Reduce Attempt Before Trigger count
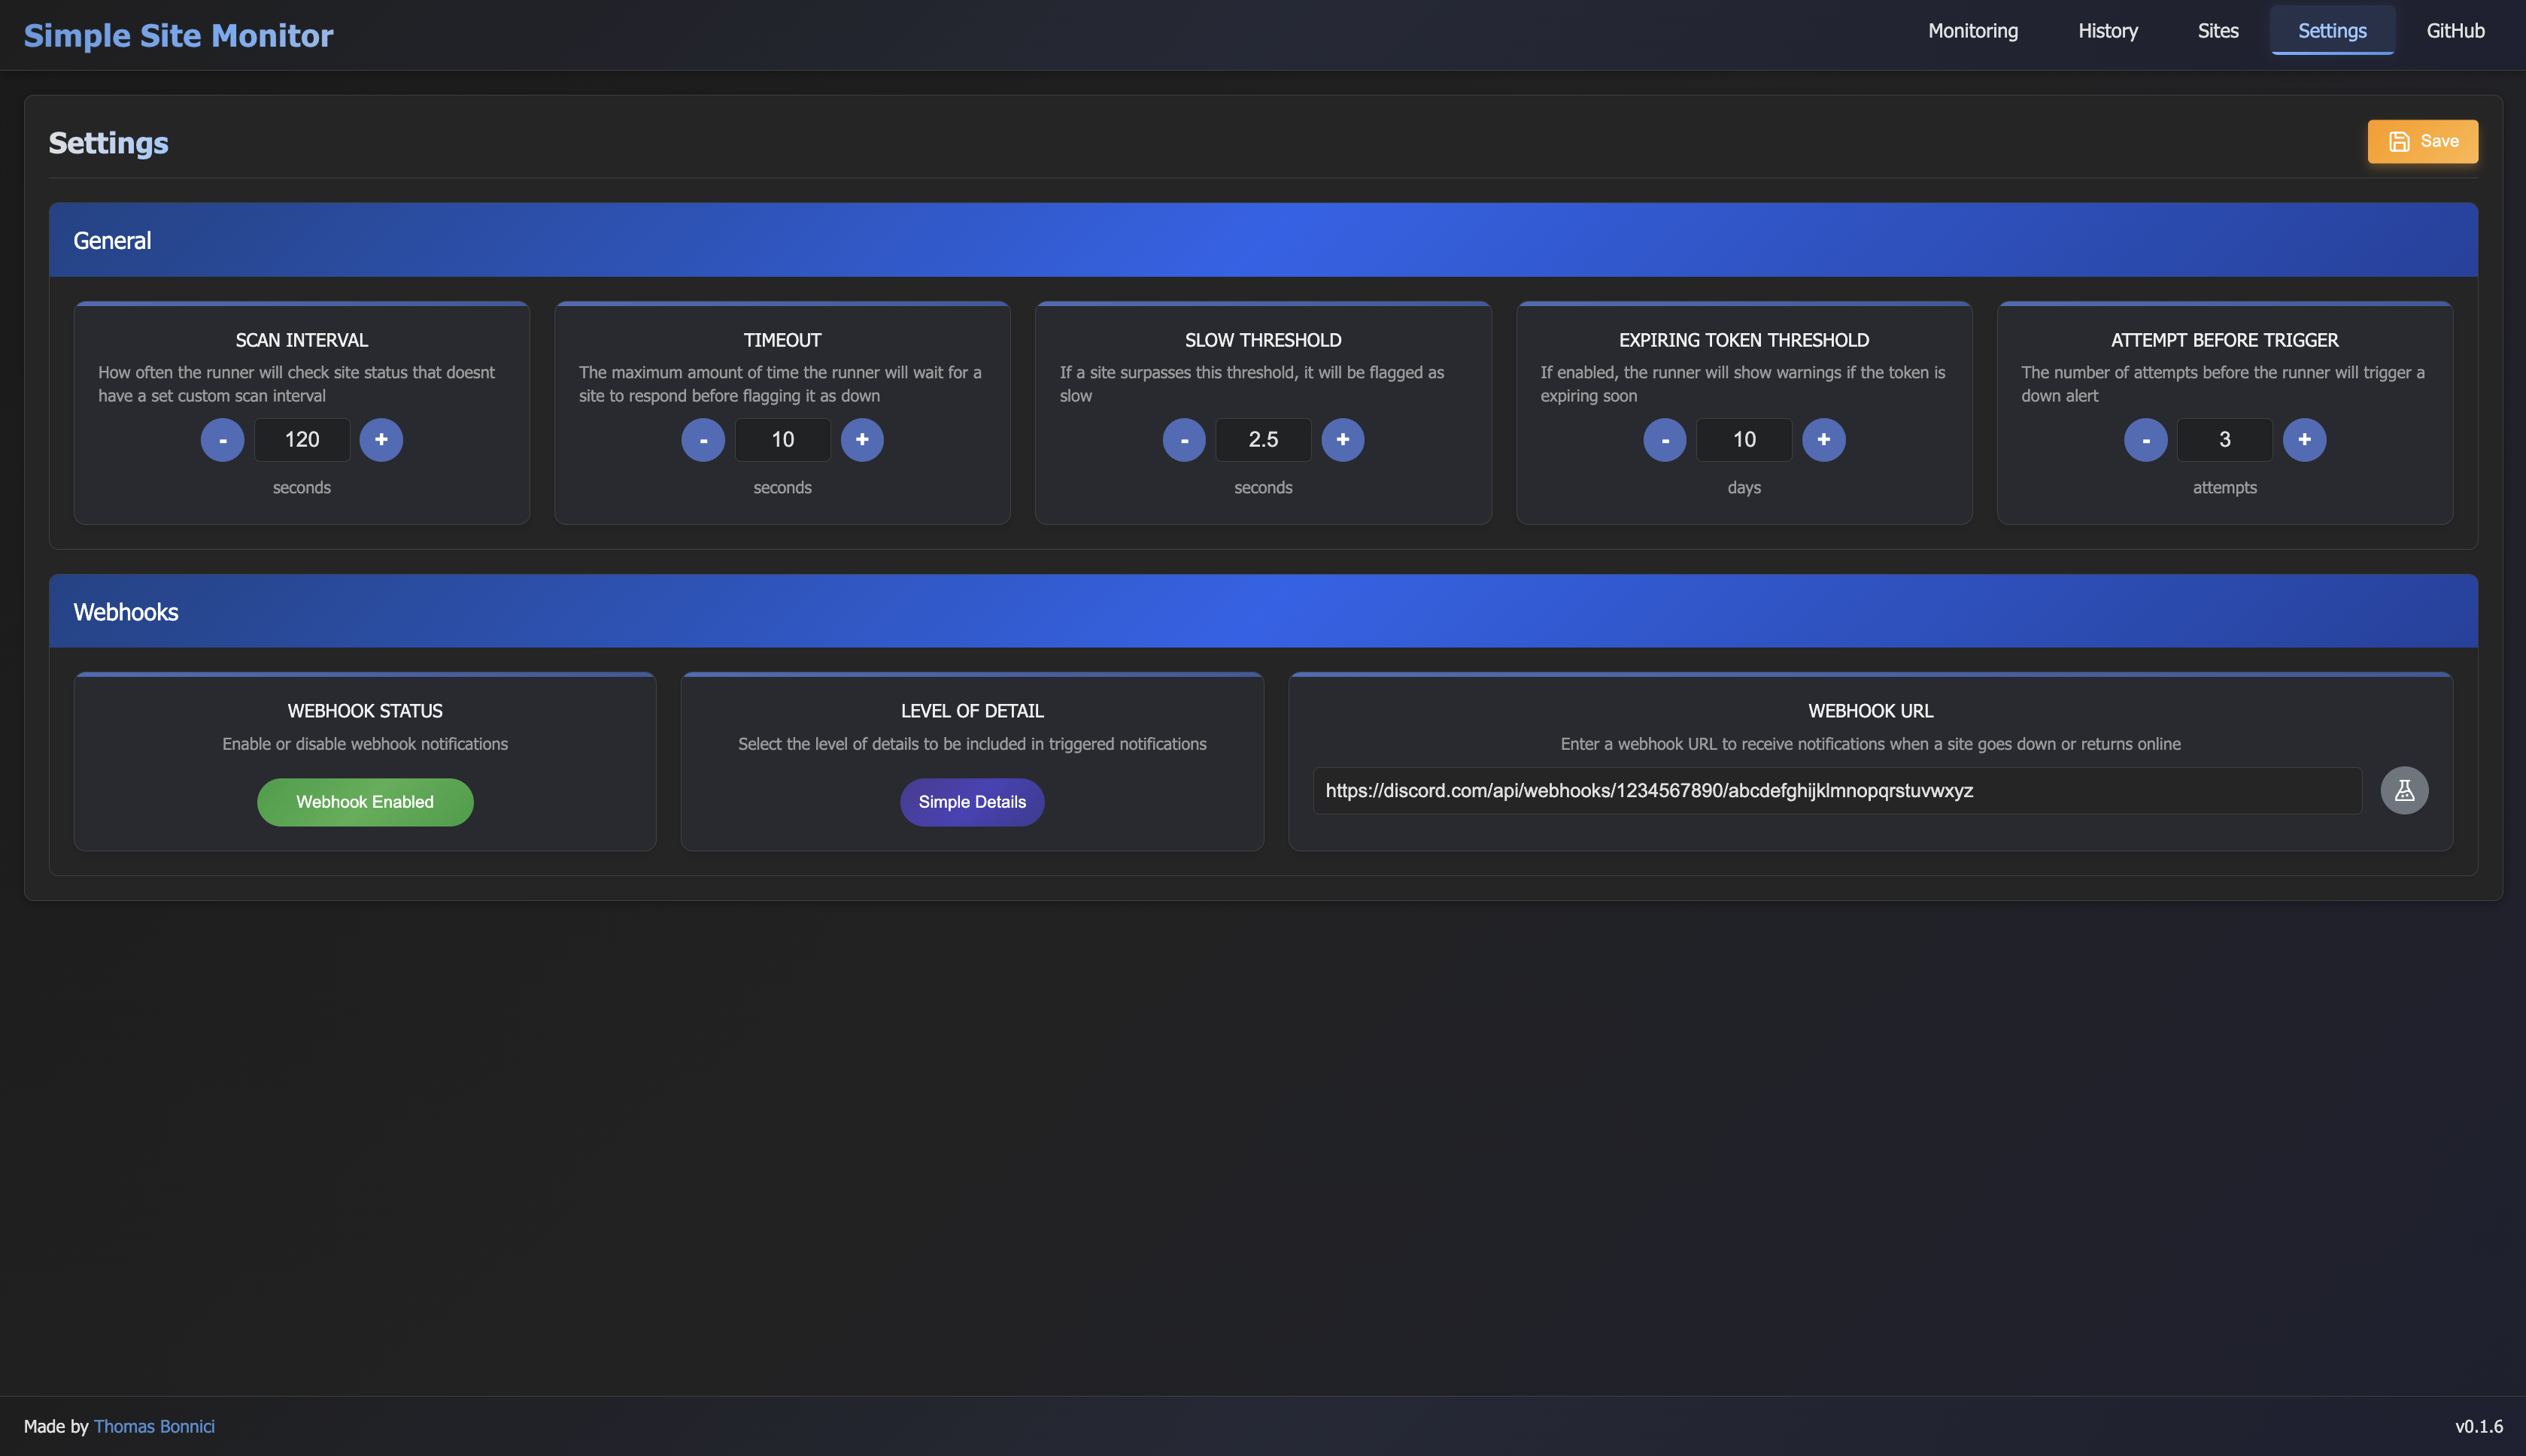2526x1456 pixels. coord(2146,440)
